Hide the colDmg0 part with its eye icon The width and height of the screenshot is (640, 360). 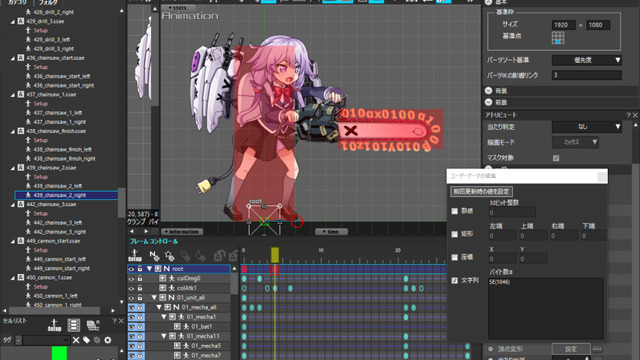131,278
